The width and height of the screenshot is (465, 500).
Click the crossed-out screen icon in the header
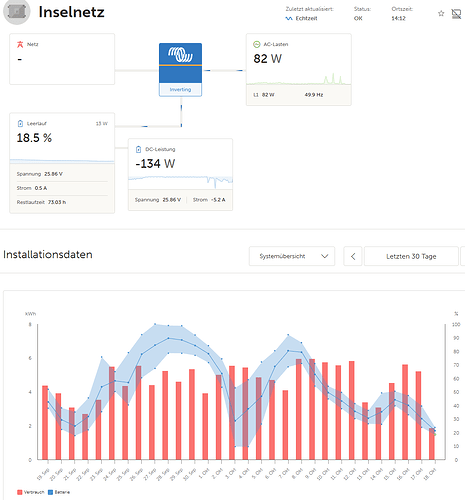pos(456,14)
